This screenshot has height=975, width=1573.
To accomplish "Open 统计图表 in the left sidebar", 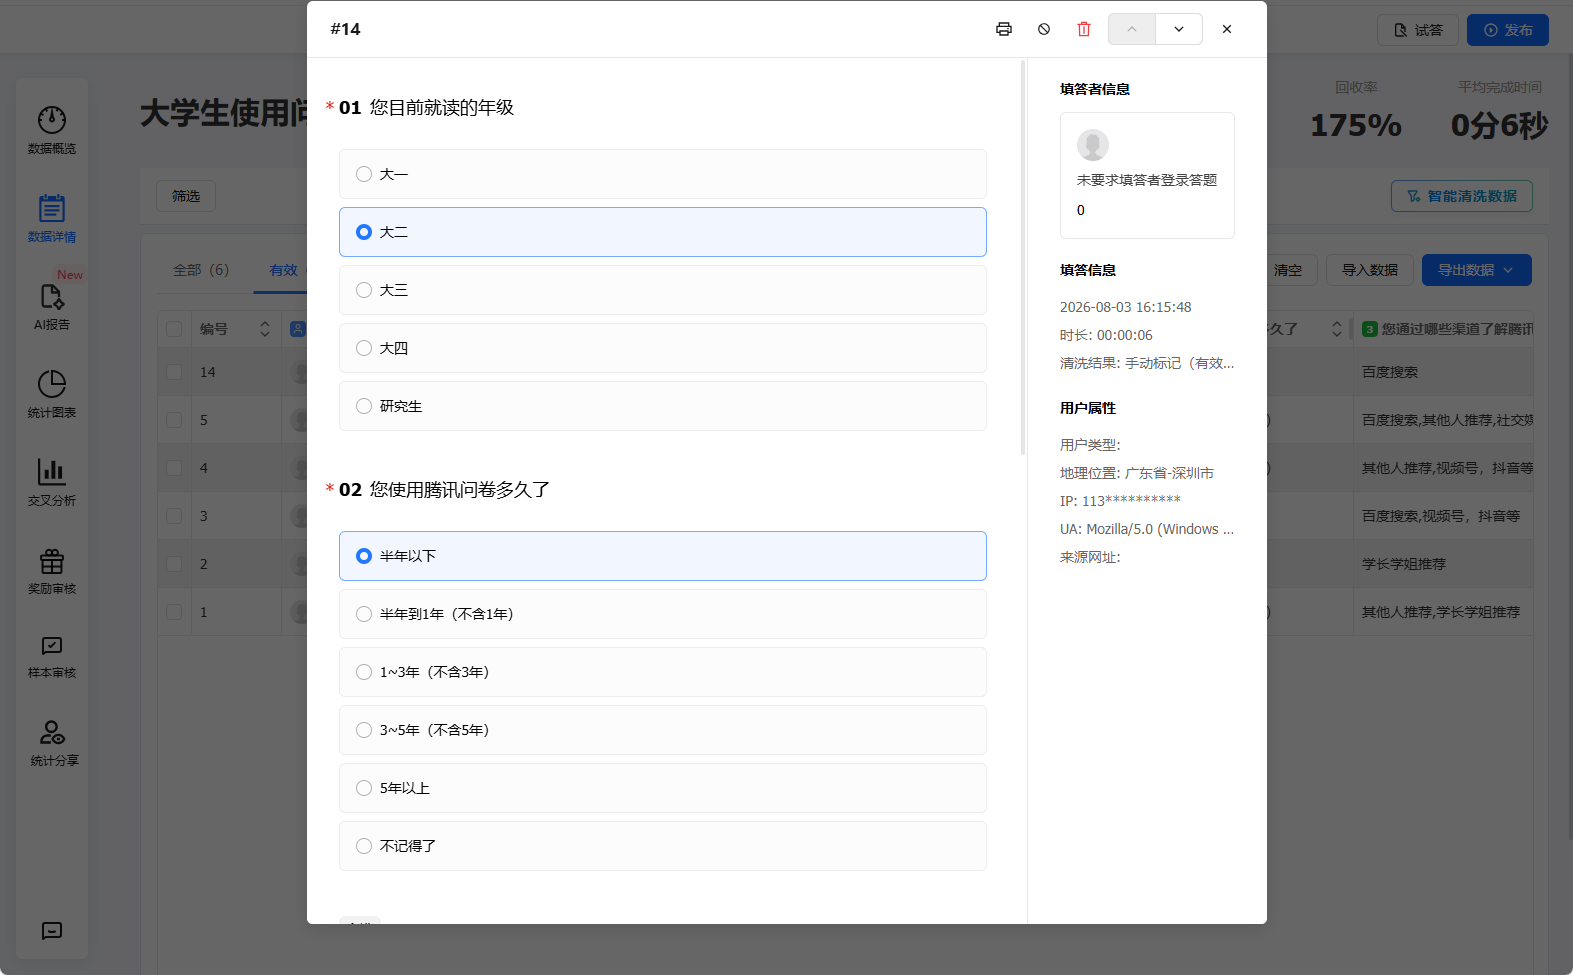I will pyautogui.click(x=52, y=394).
